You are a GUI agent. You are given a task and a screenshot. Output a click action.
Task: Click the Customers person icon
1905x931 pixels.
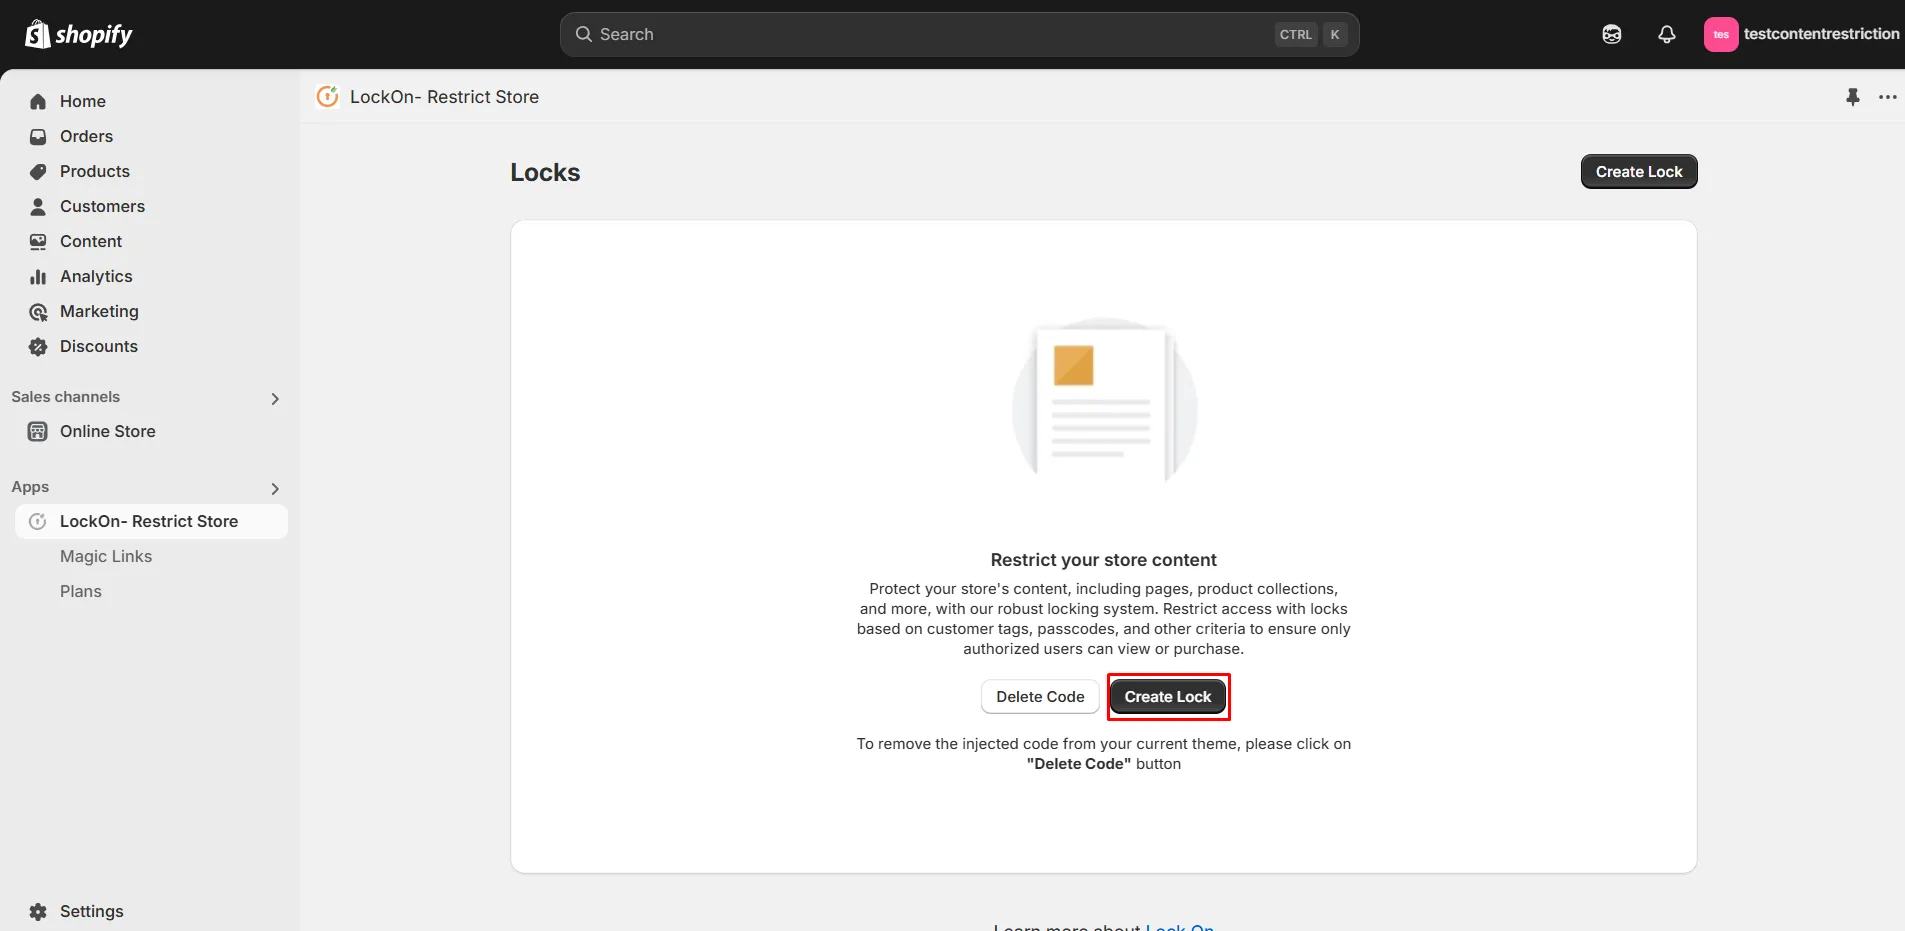click(38, 207)
